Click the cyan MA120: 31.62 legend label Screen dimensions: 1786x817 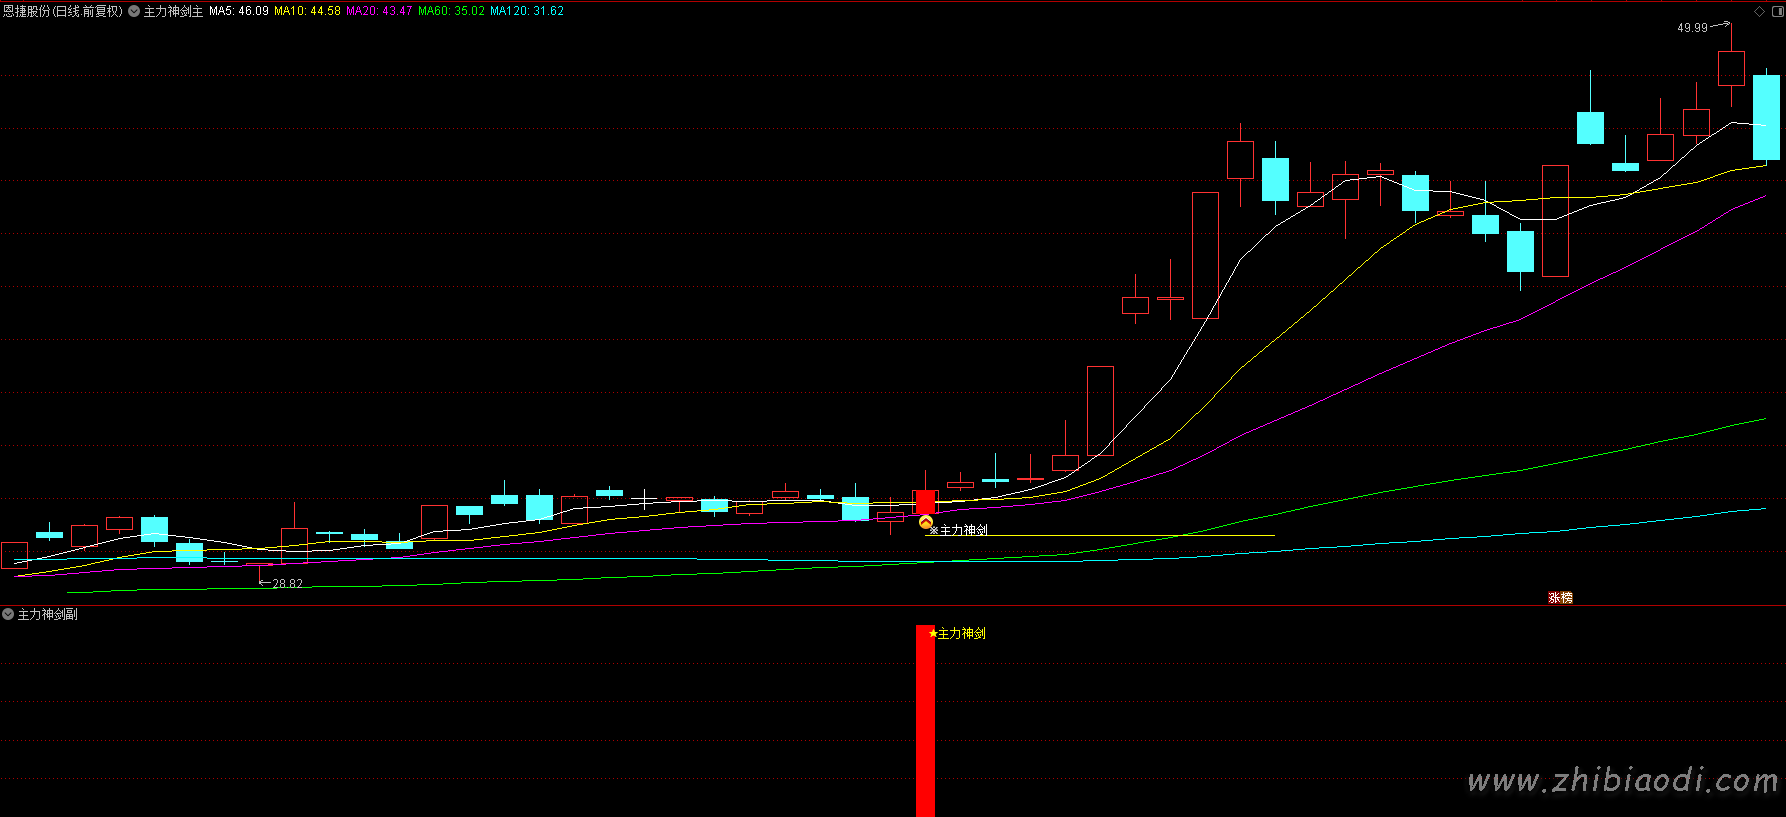[526, 11]
